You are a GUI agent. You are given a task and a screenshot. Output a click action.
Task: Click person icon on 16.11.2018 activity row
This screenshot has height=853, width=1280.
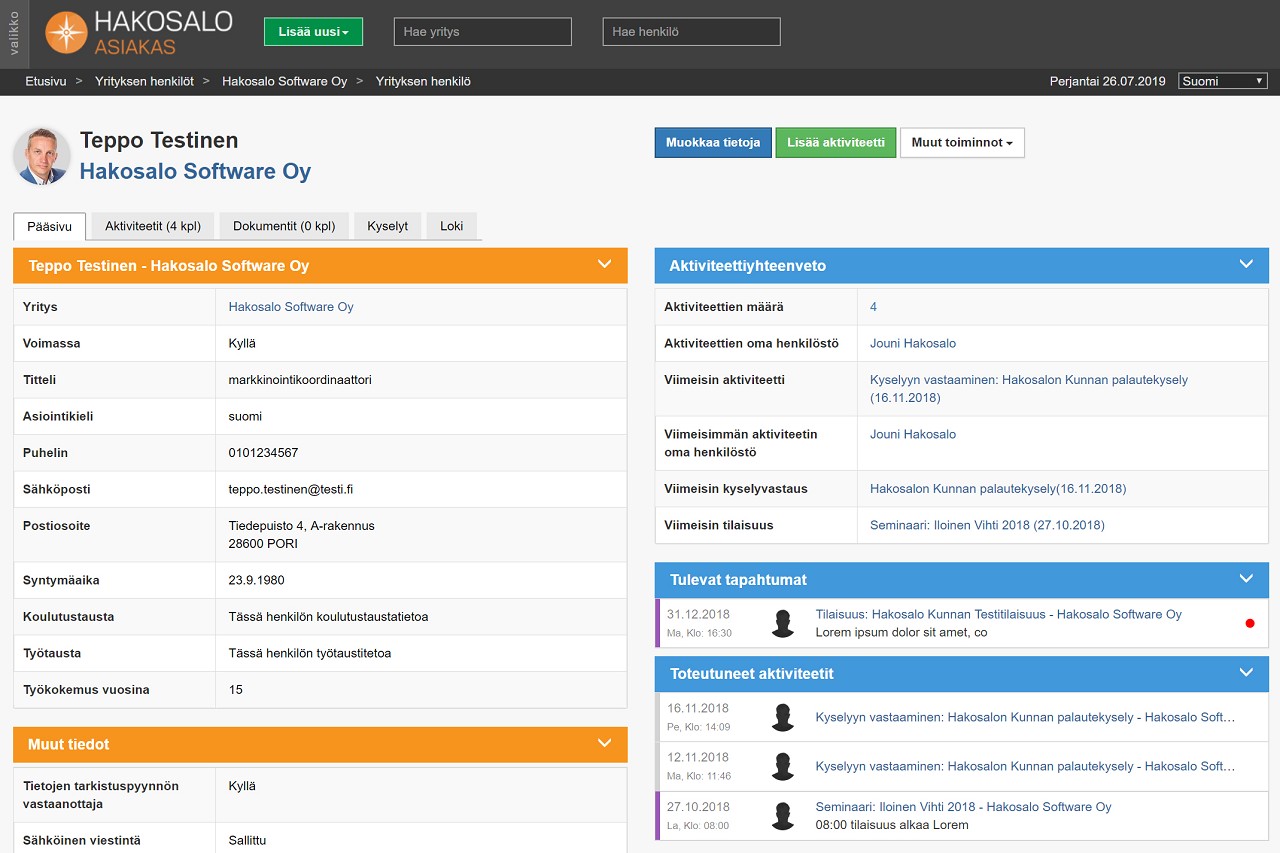coord(783,717)
